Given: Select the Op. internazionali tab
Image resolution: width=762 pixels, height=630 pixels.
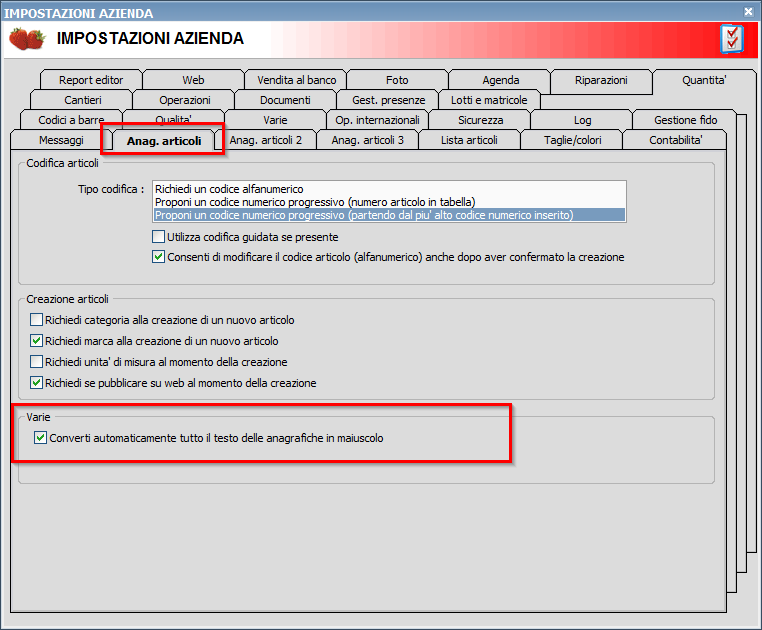Looking at the screenshot, I should 377,120.
